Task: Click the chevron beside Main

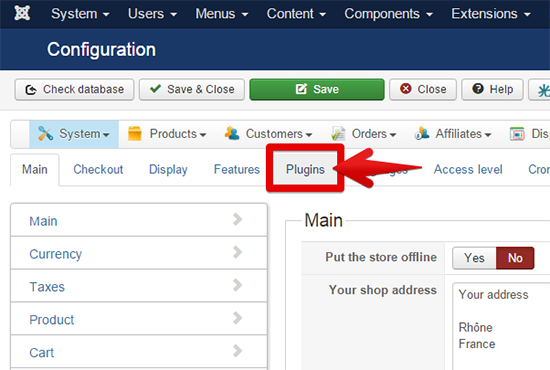Action: click(237, 219)
